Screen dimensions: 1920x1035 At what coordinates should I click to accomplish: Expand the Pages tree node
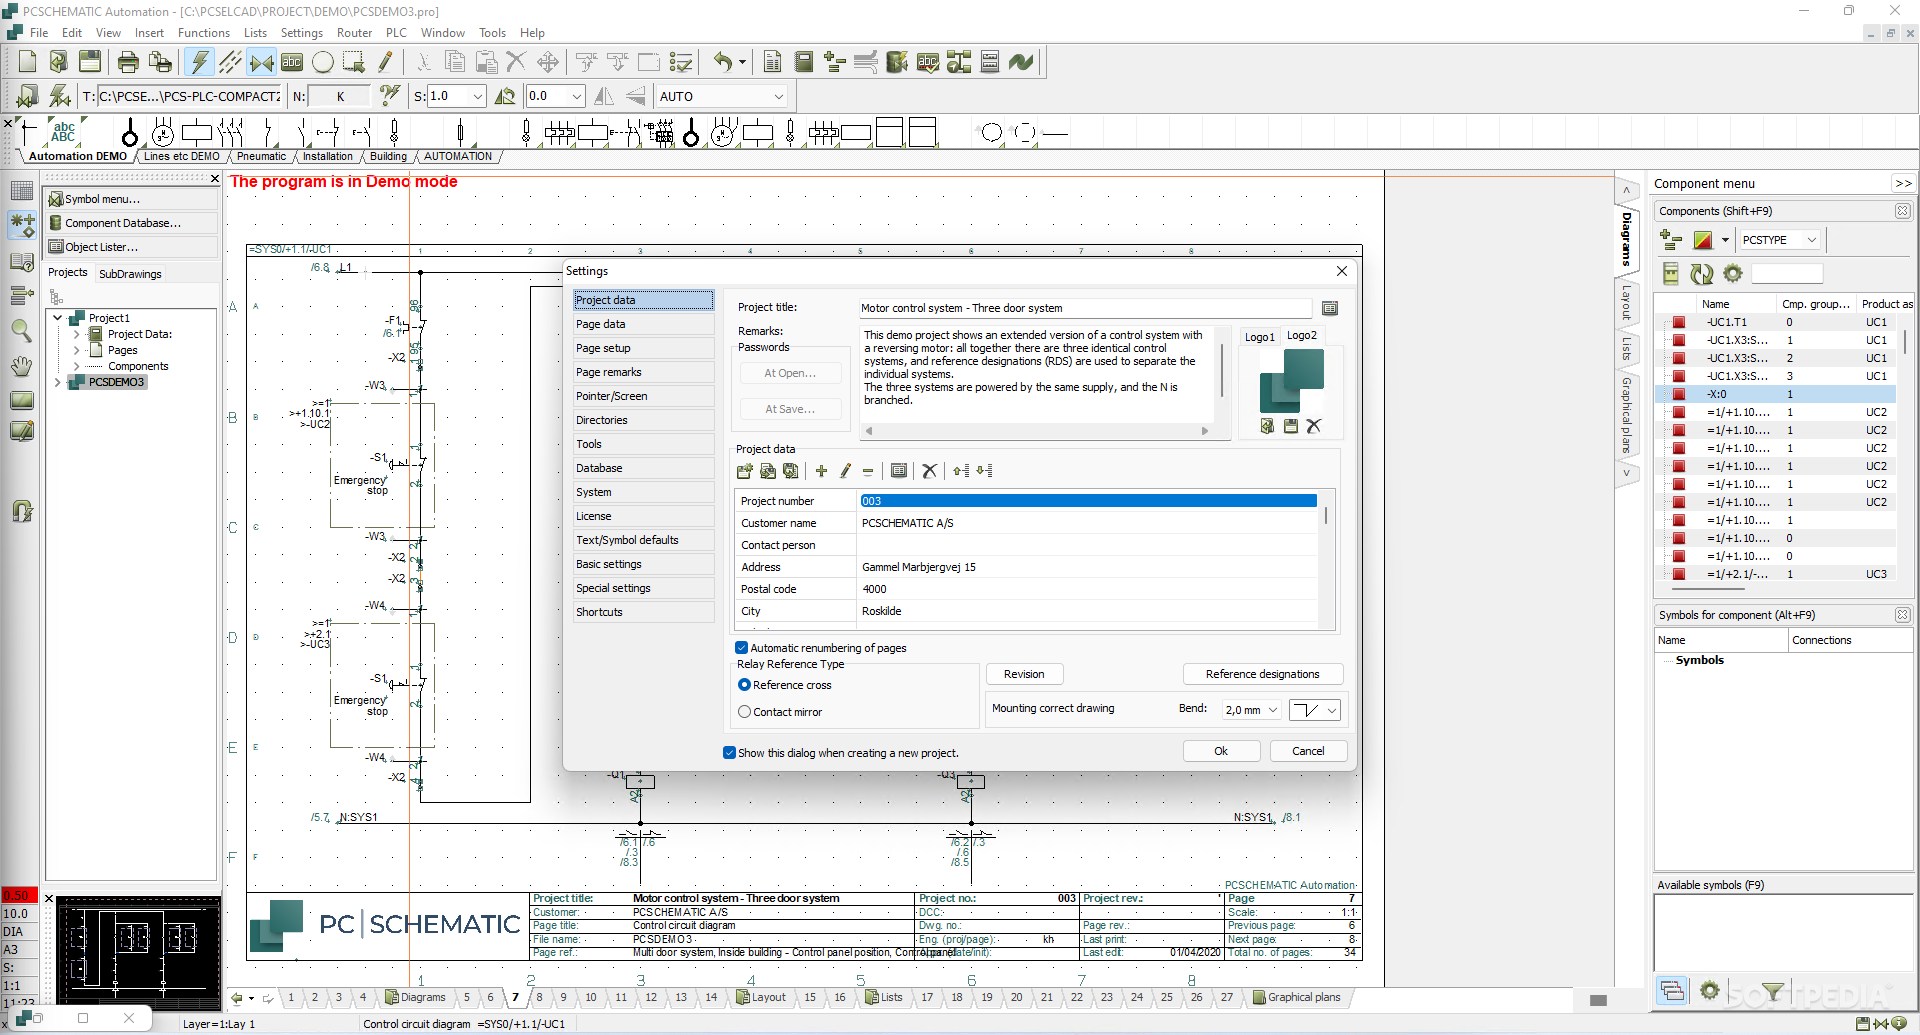pyautogui.click(x=77, y=350)
